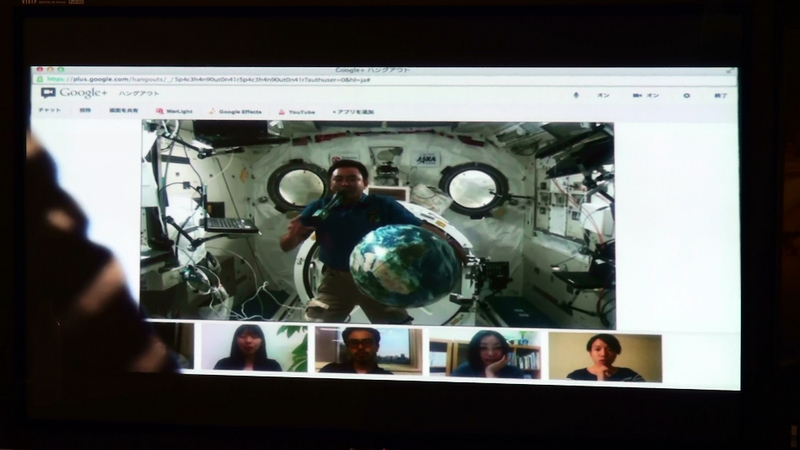
Task: Open the YouTube app tab
Action: [x=296, y=112]
